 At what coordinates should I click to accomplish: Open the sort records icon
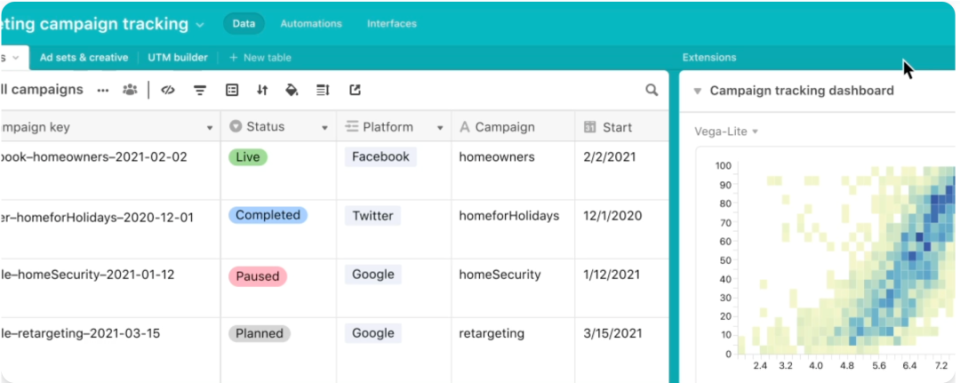[262, 90]
